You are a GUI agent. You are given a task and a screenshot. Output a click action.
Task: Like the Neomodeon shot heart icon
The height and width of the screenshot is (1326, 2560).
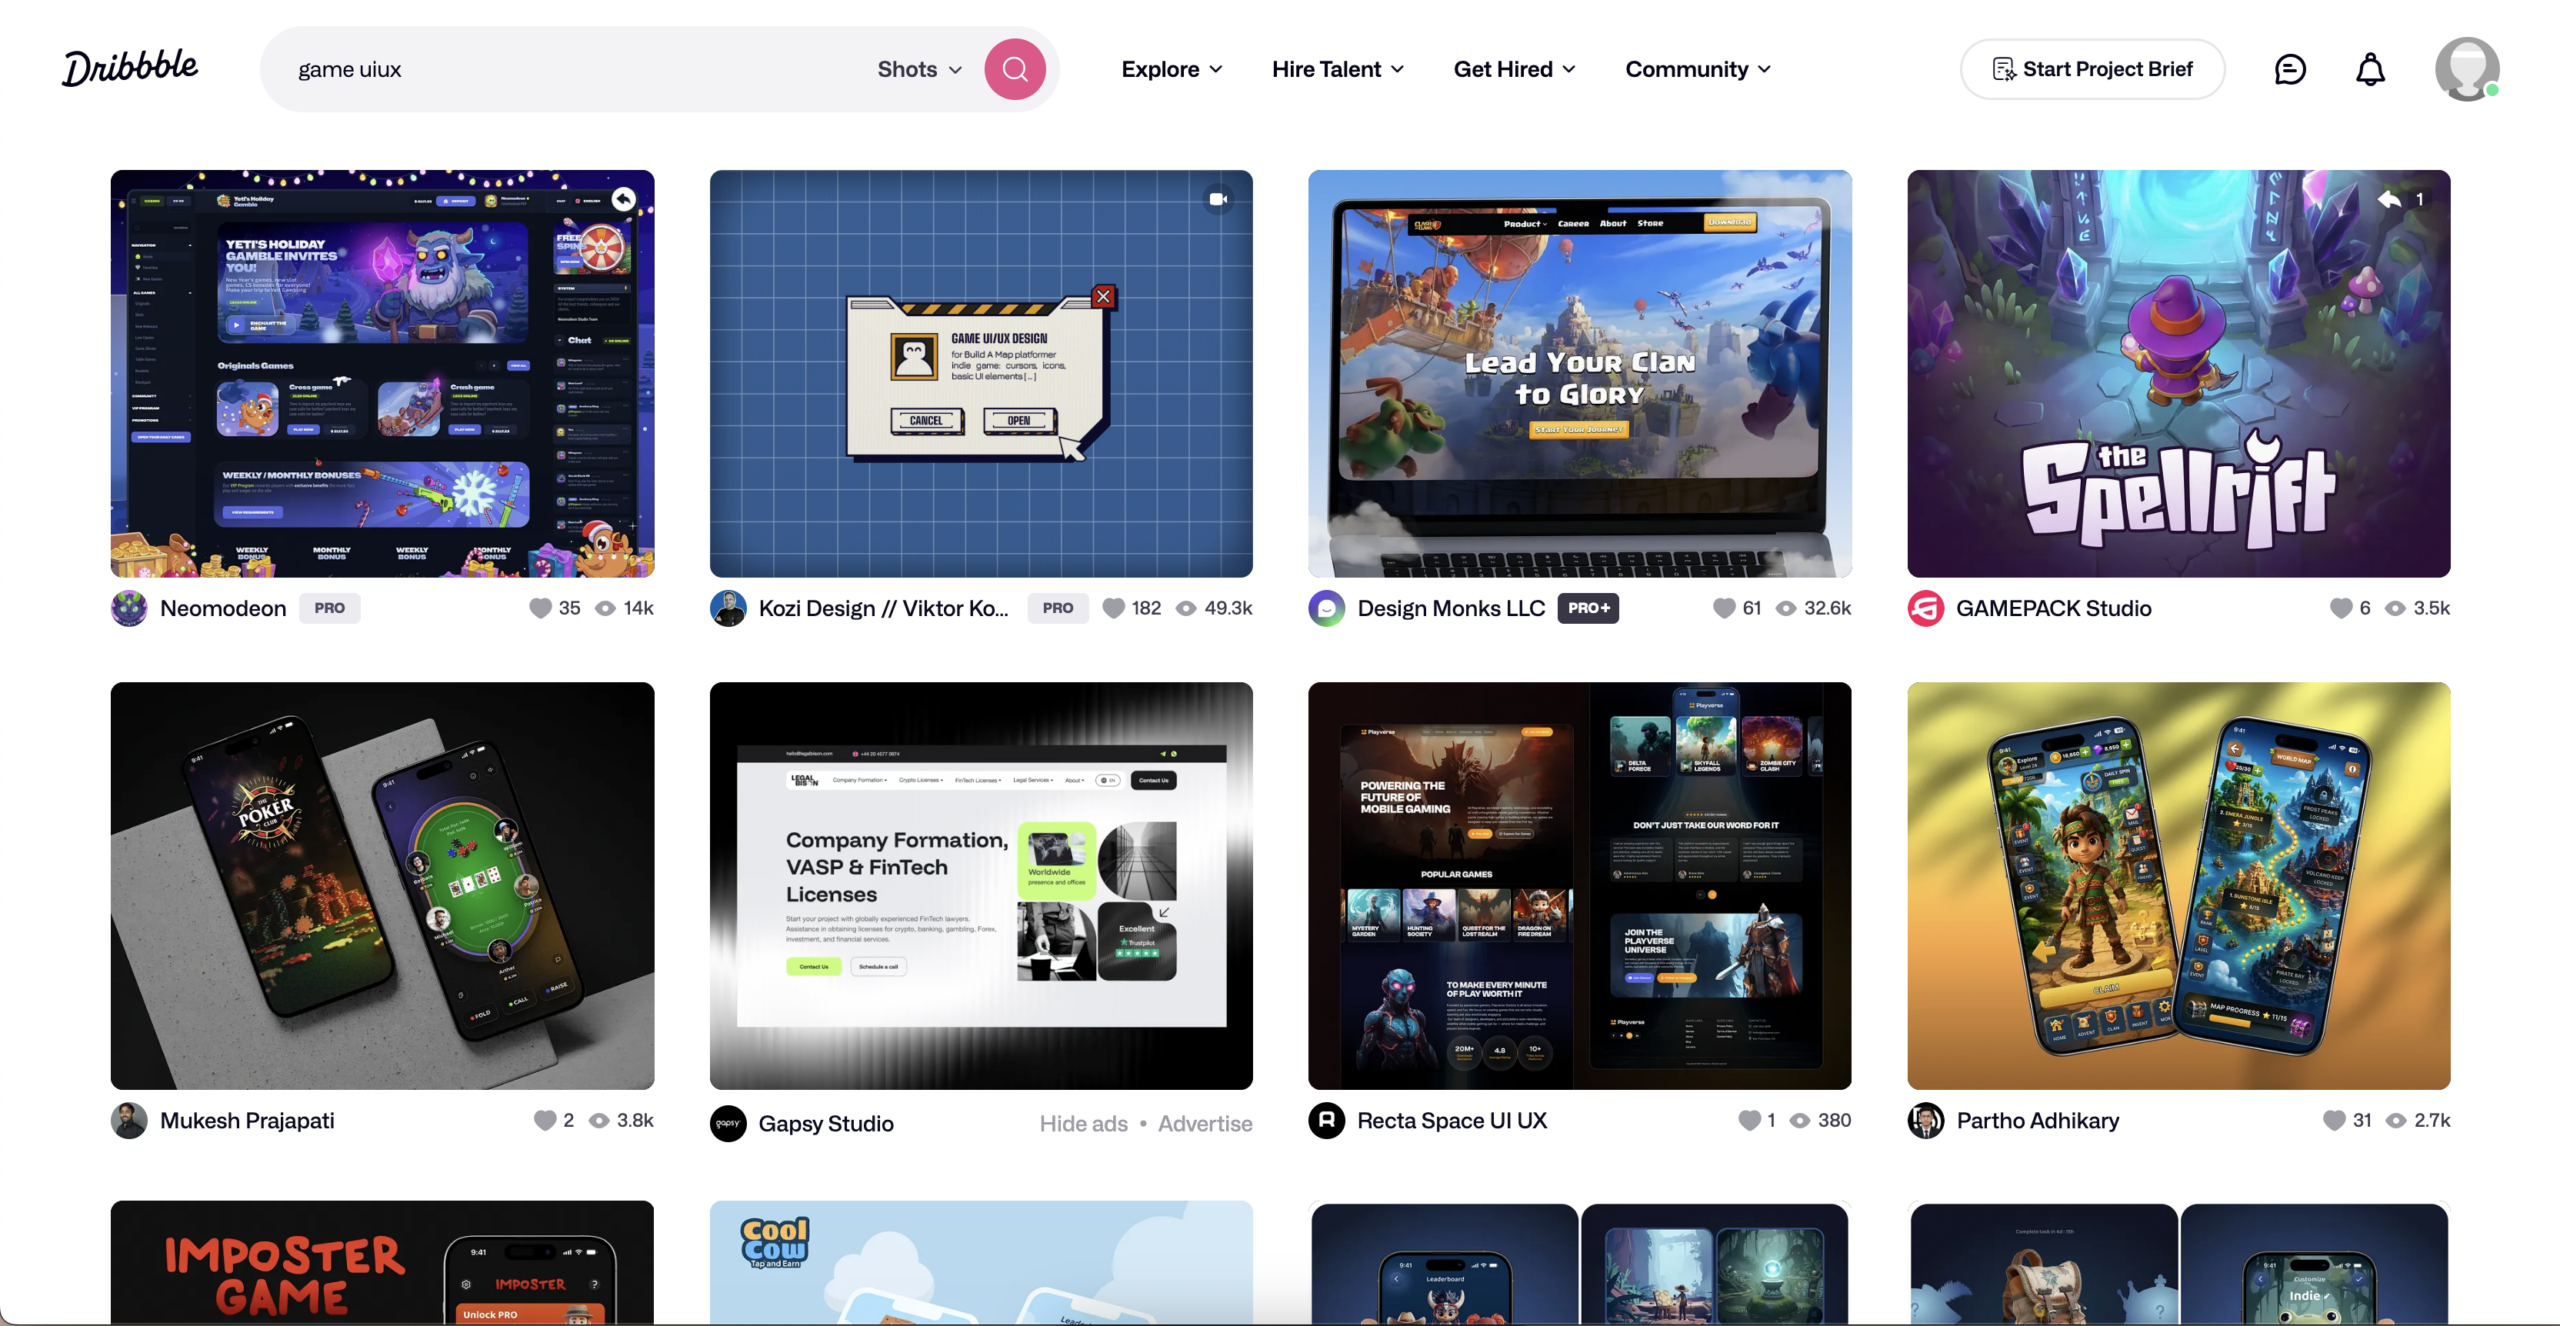coord(540,608)
